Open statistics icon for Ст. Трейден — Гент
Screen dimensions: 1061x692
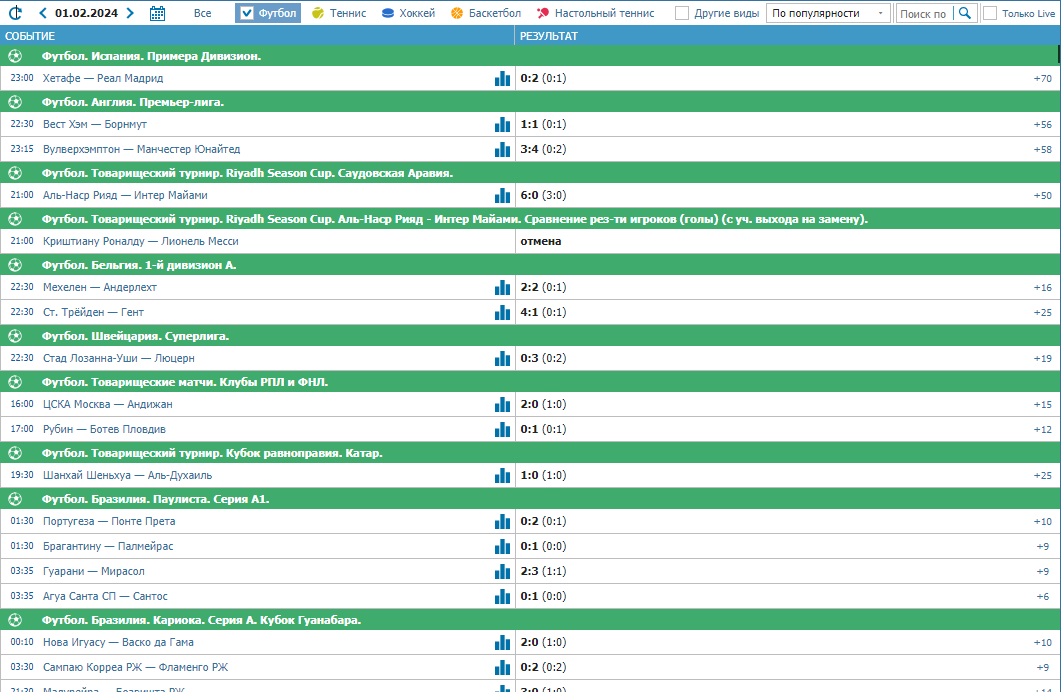(x=502, y=313)
